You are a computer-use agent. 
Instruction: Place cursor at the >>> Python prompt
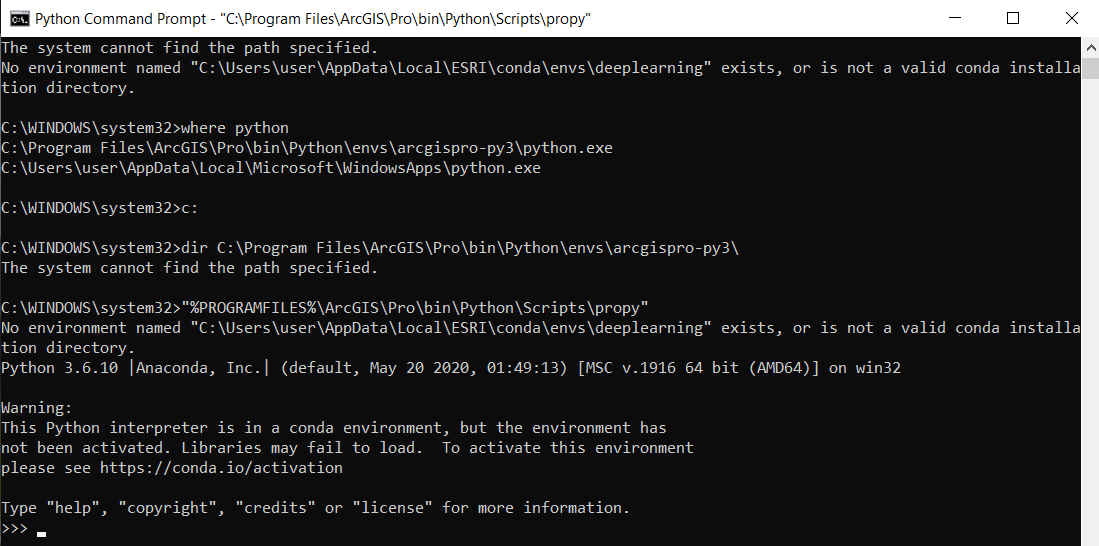pos(41,529)
